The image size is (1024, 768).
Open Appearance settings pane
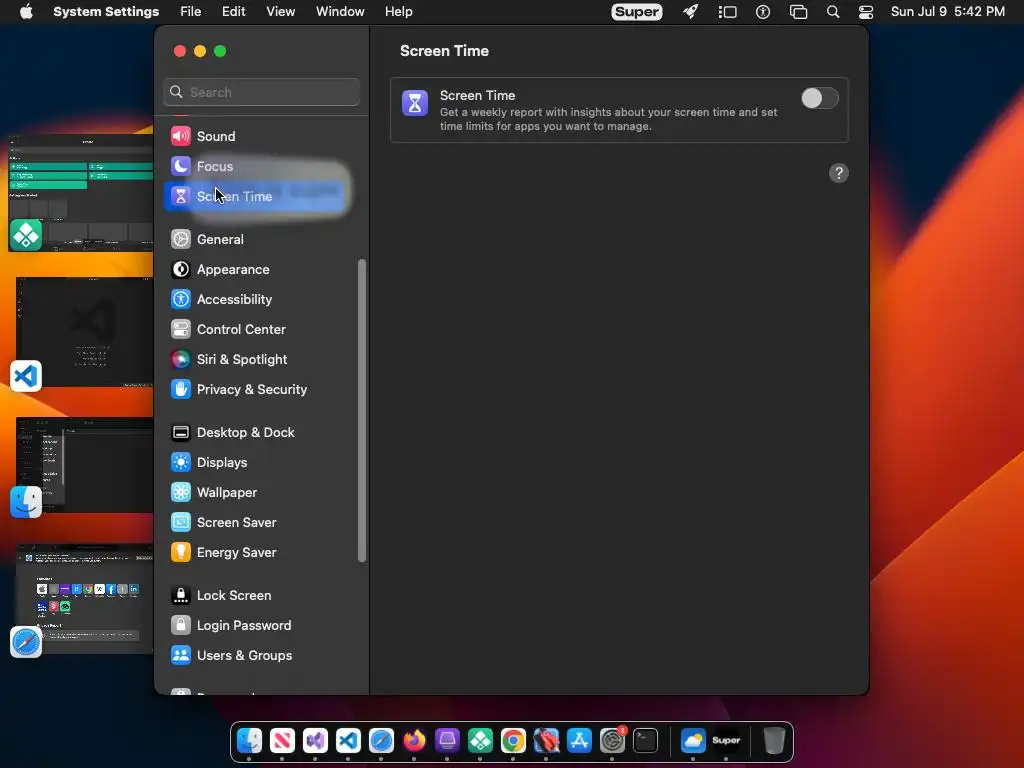click(x=261, y=269)
